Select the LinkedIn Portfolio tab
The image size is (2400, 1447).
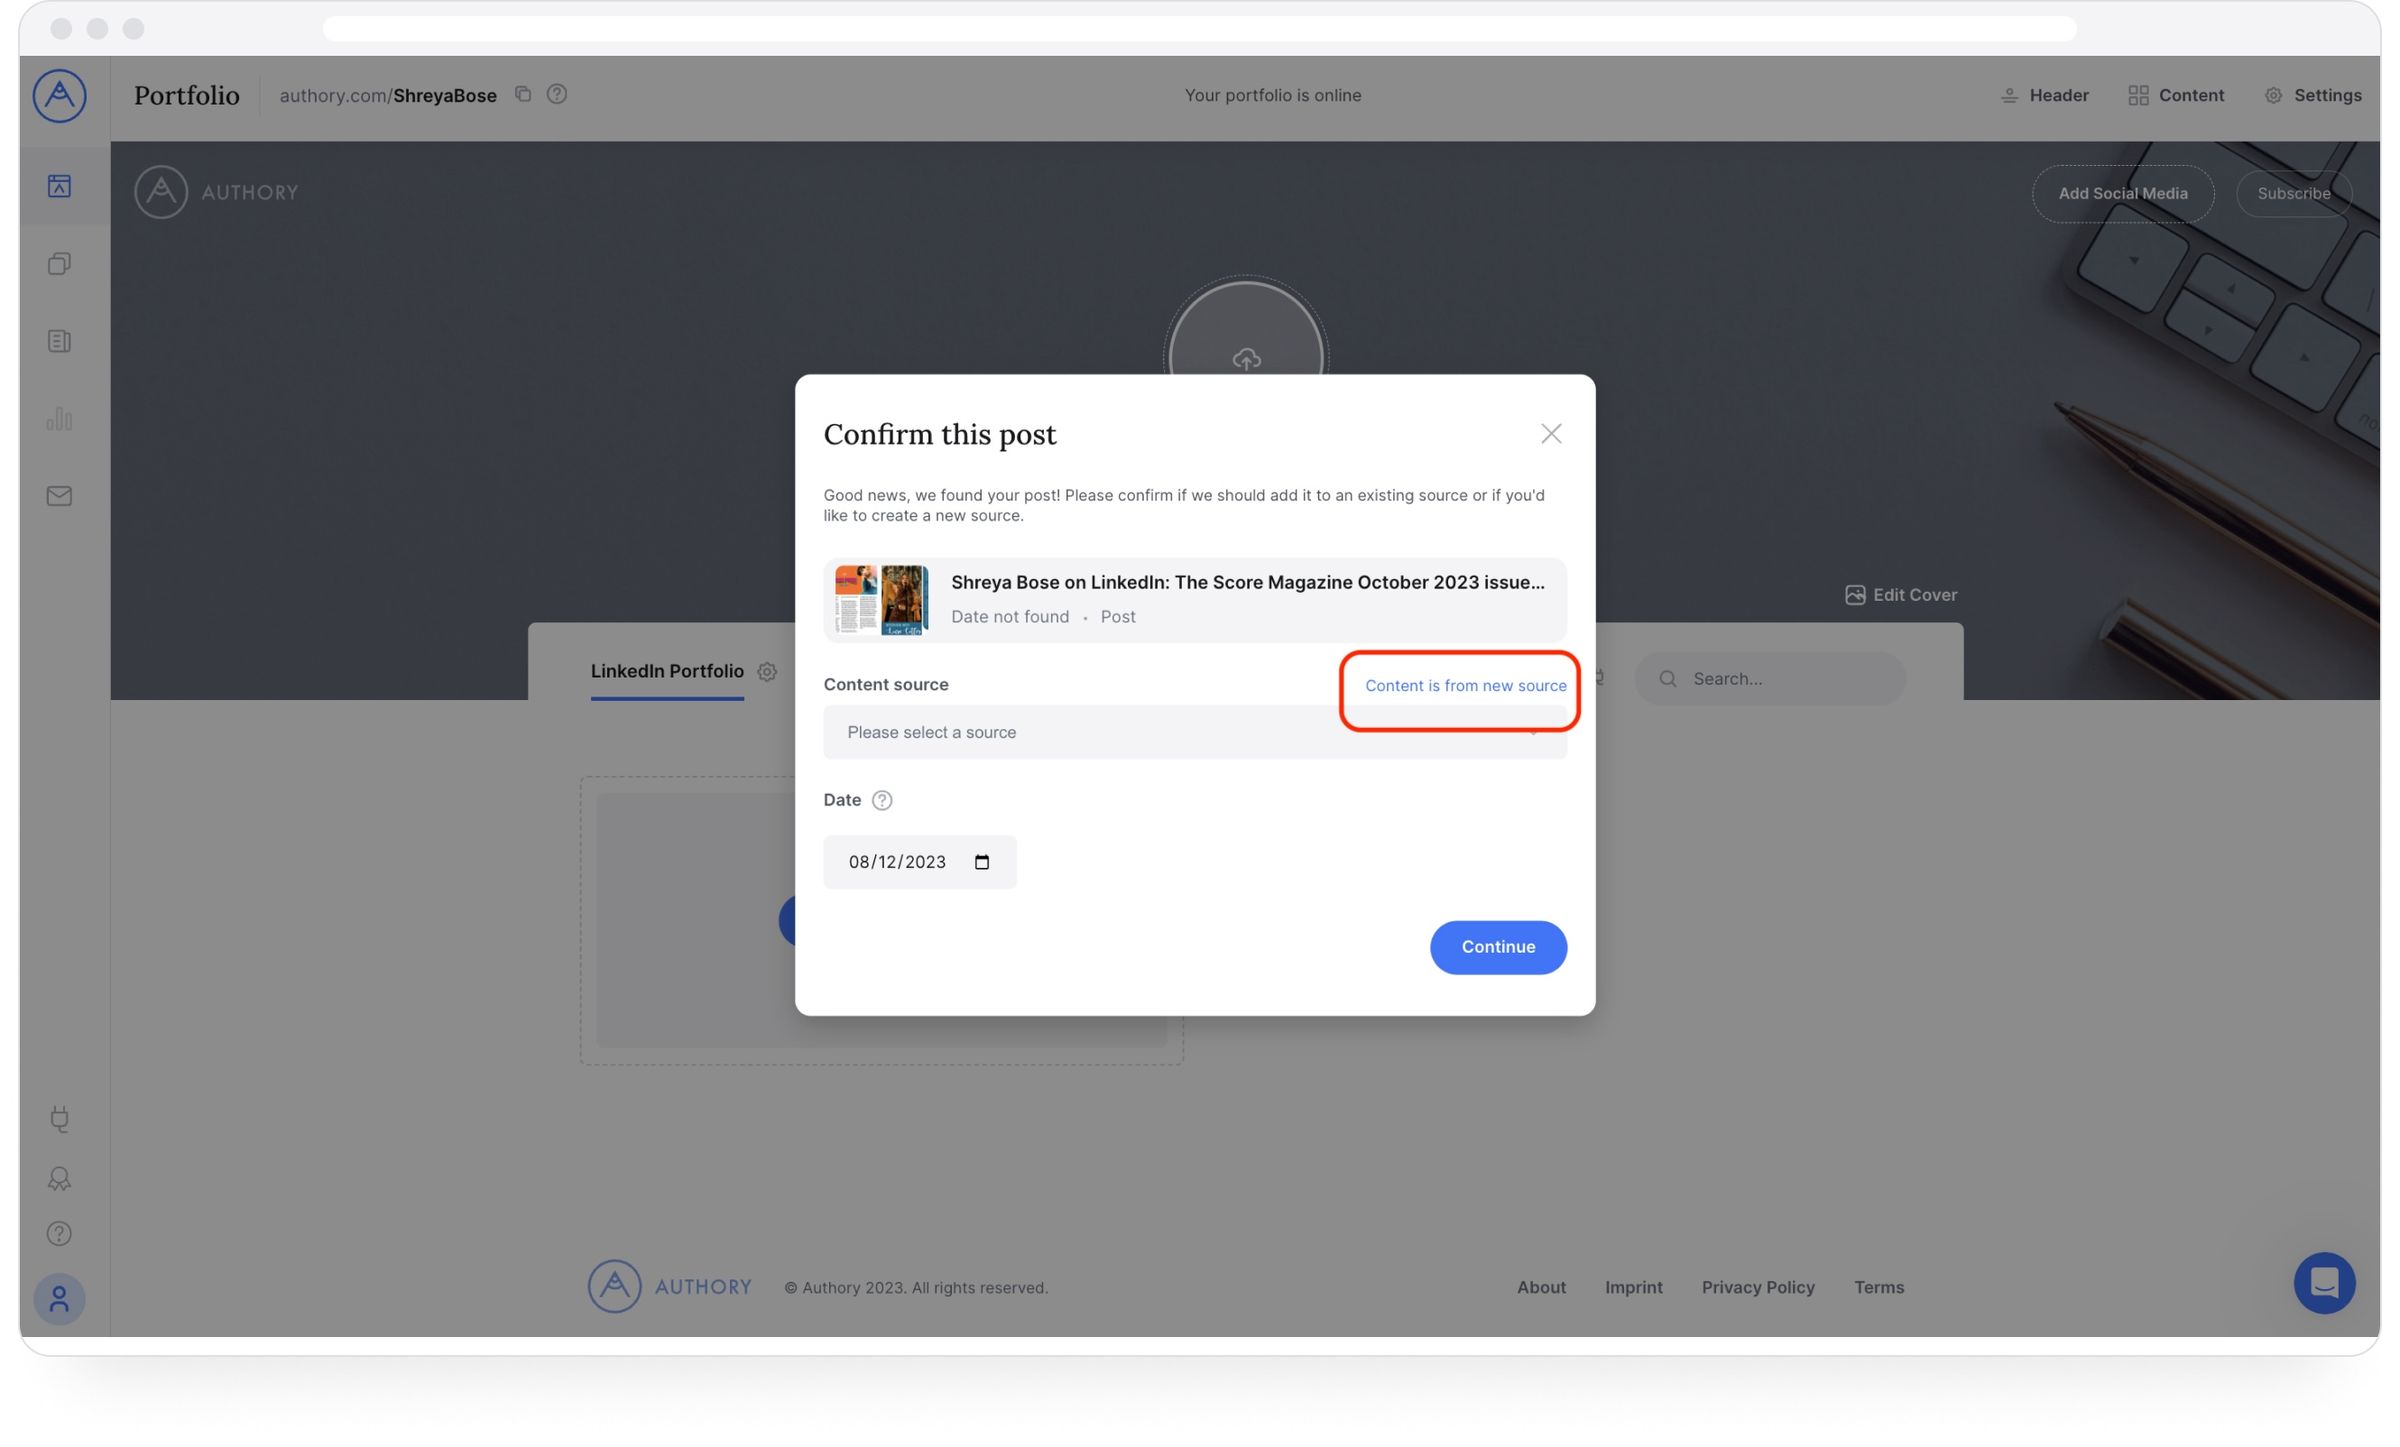click(667, 671)
